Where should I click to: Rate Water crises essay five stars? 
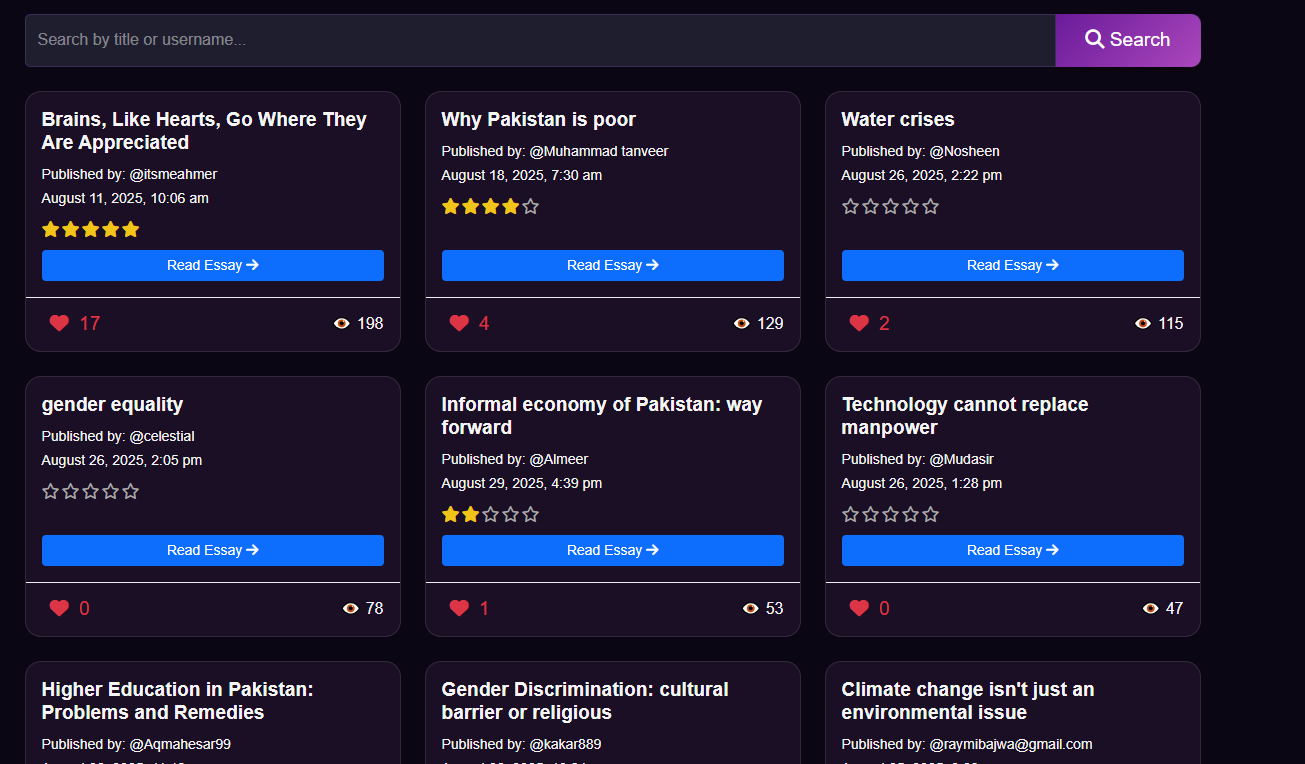[930, 206]
